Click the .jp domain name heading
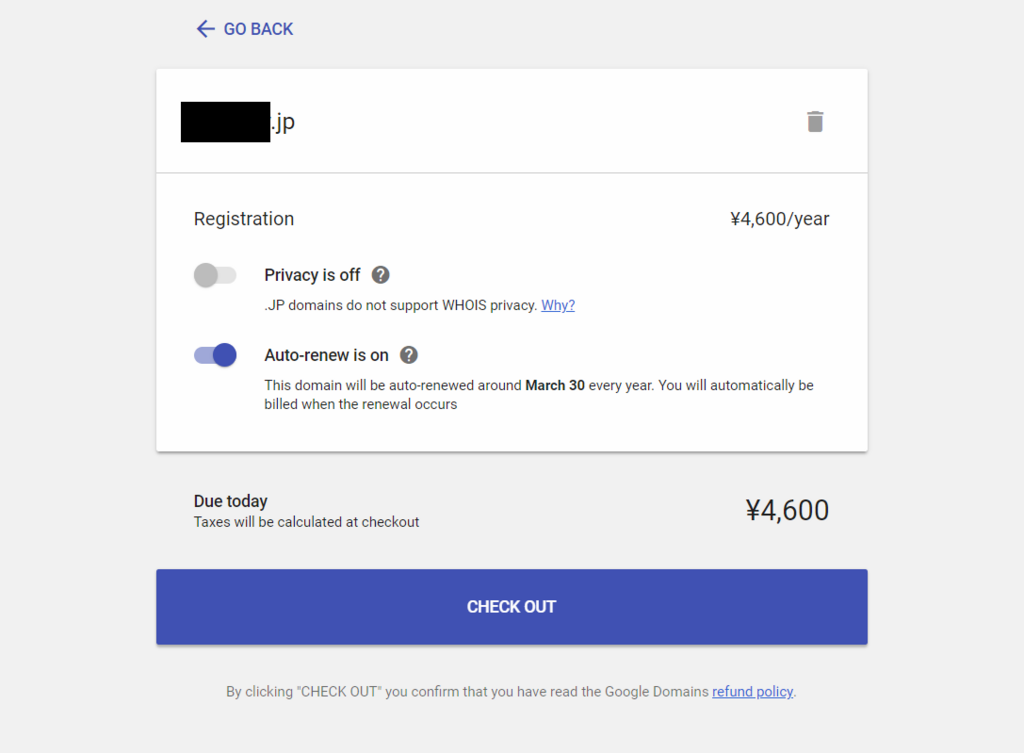Viewport: 1024px width, 753px height. pos(238,122)
